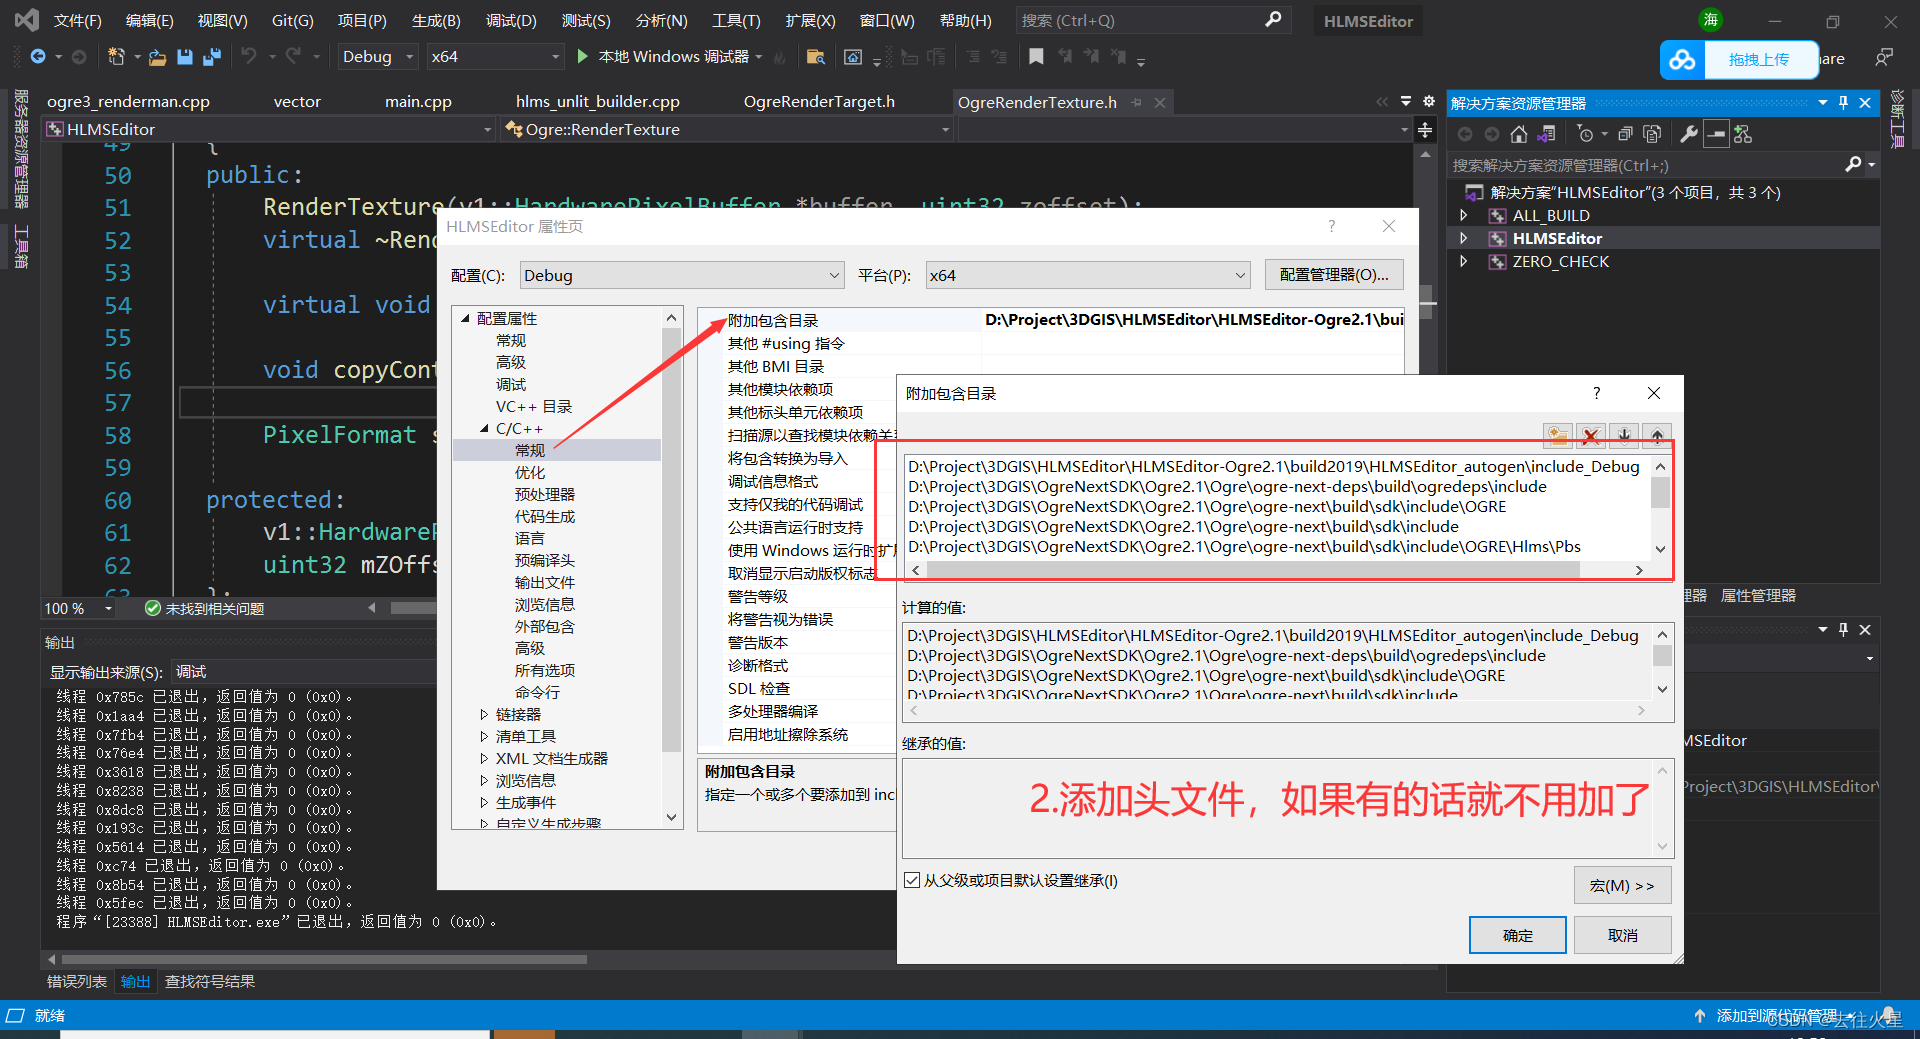Move the line down with the down arrow icon
This screenshot has width=1920, height=1039.
pyautogui.click(x=1624, y=435)
